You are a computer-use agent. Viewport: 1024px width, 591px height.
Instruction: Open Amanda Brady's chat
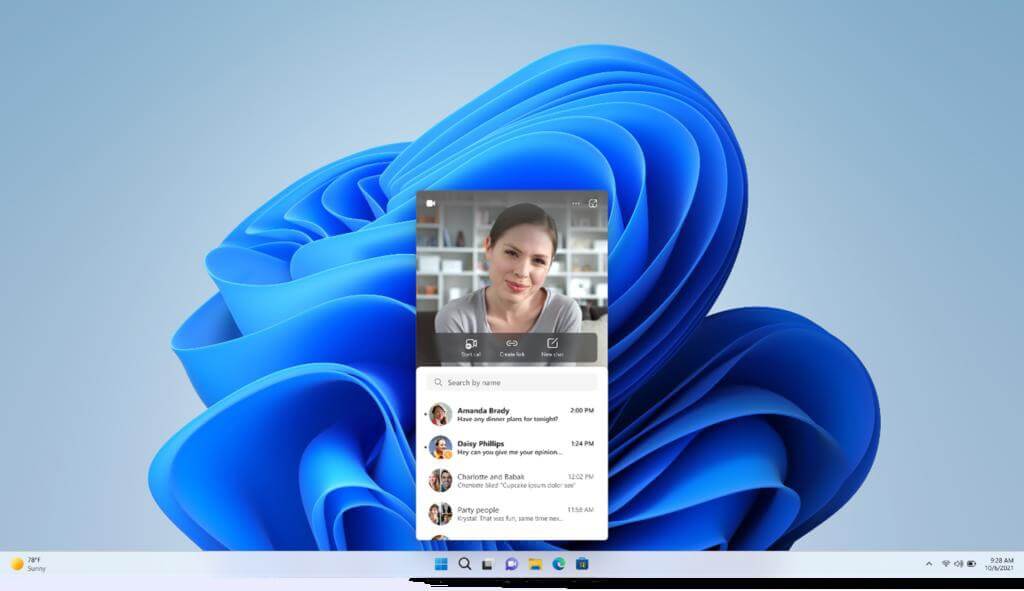[512, 414]
